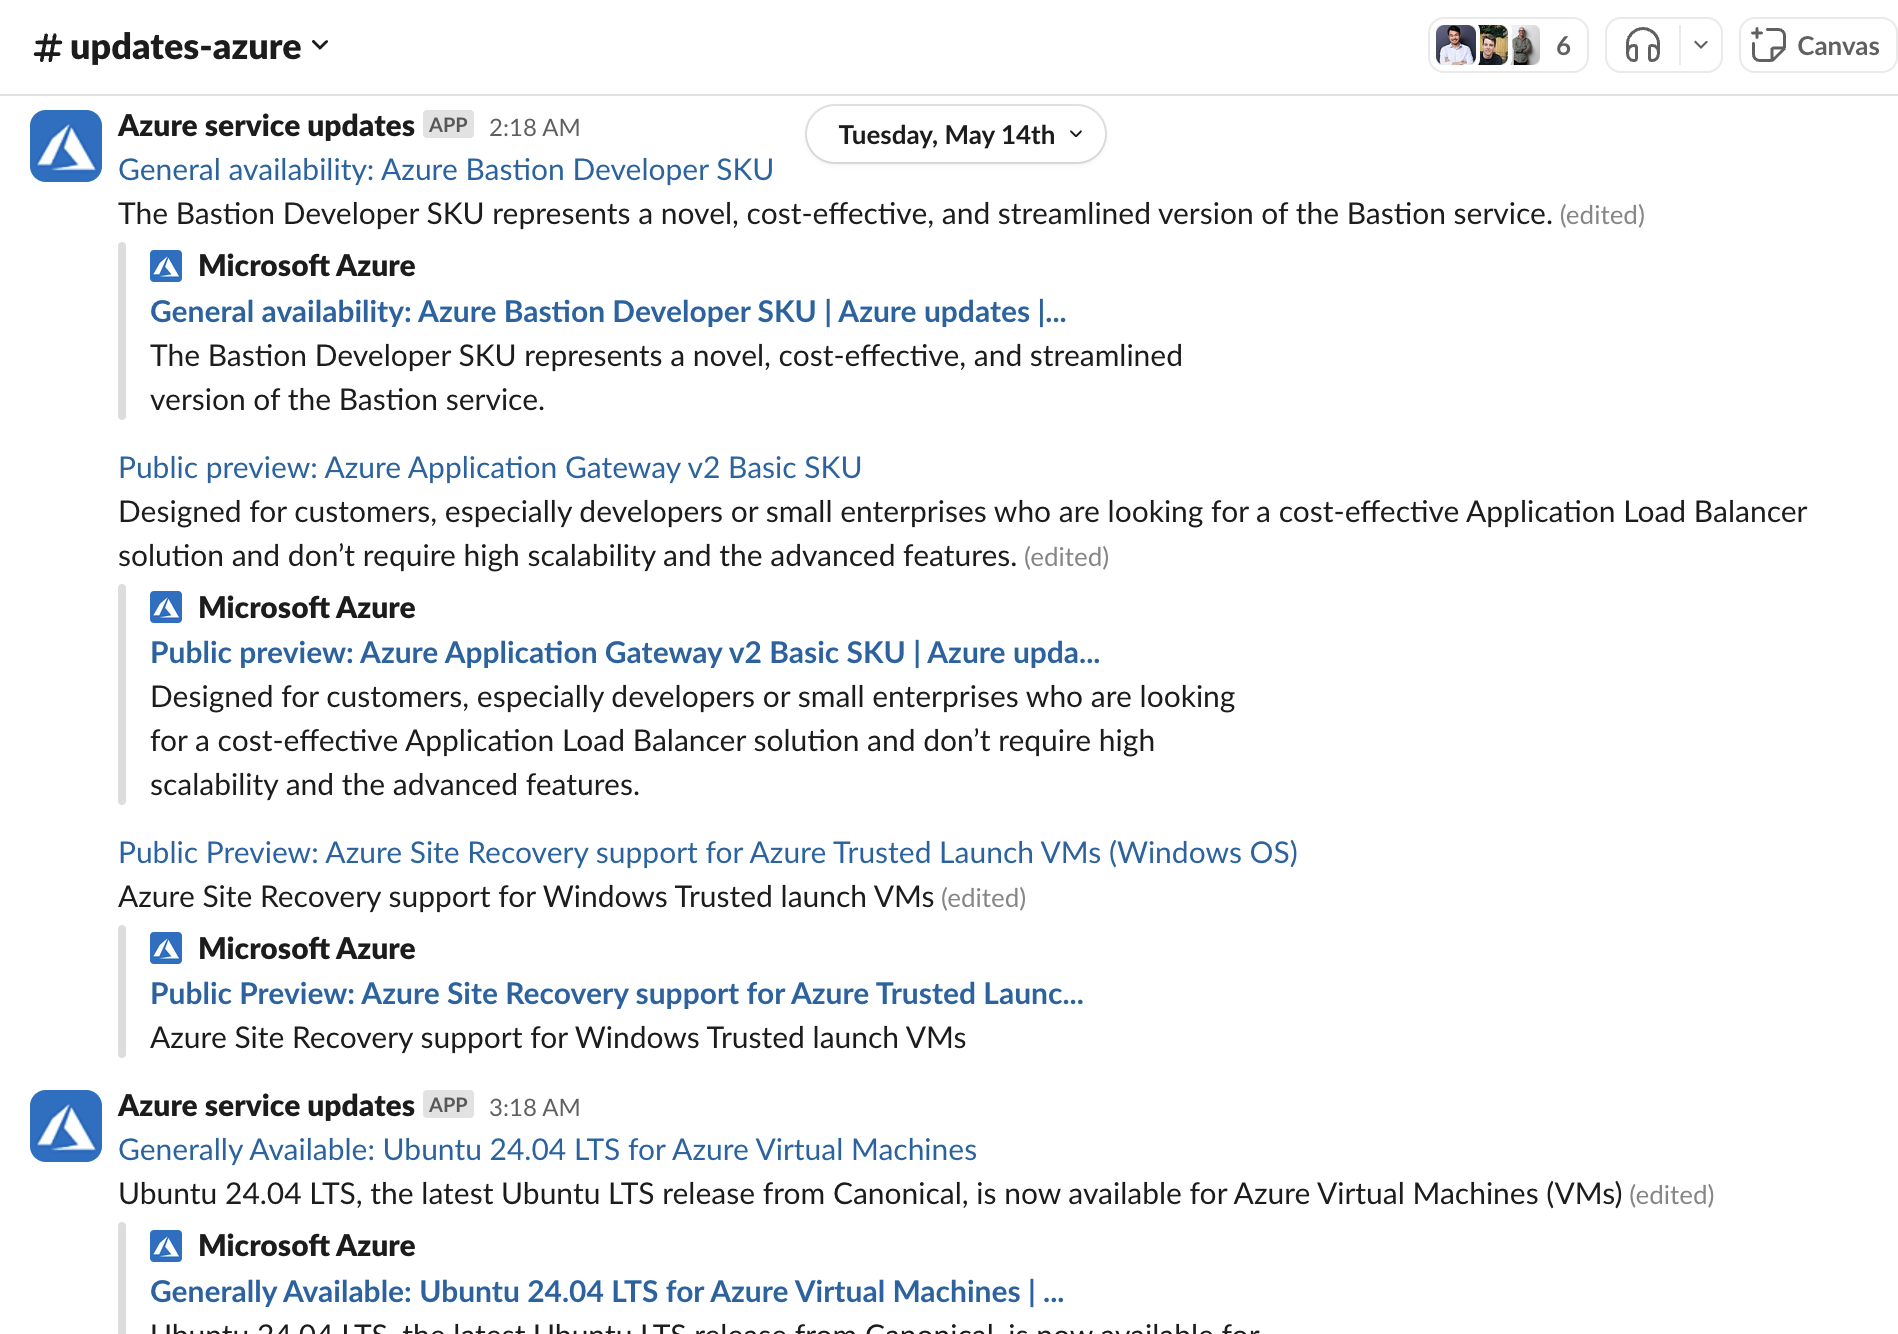Click the Canvas add icon

click(1768, 46)
